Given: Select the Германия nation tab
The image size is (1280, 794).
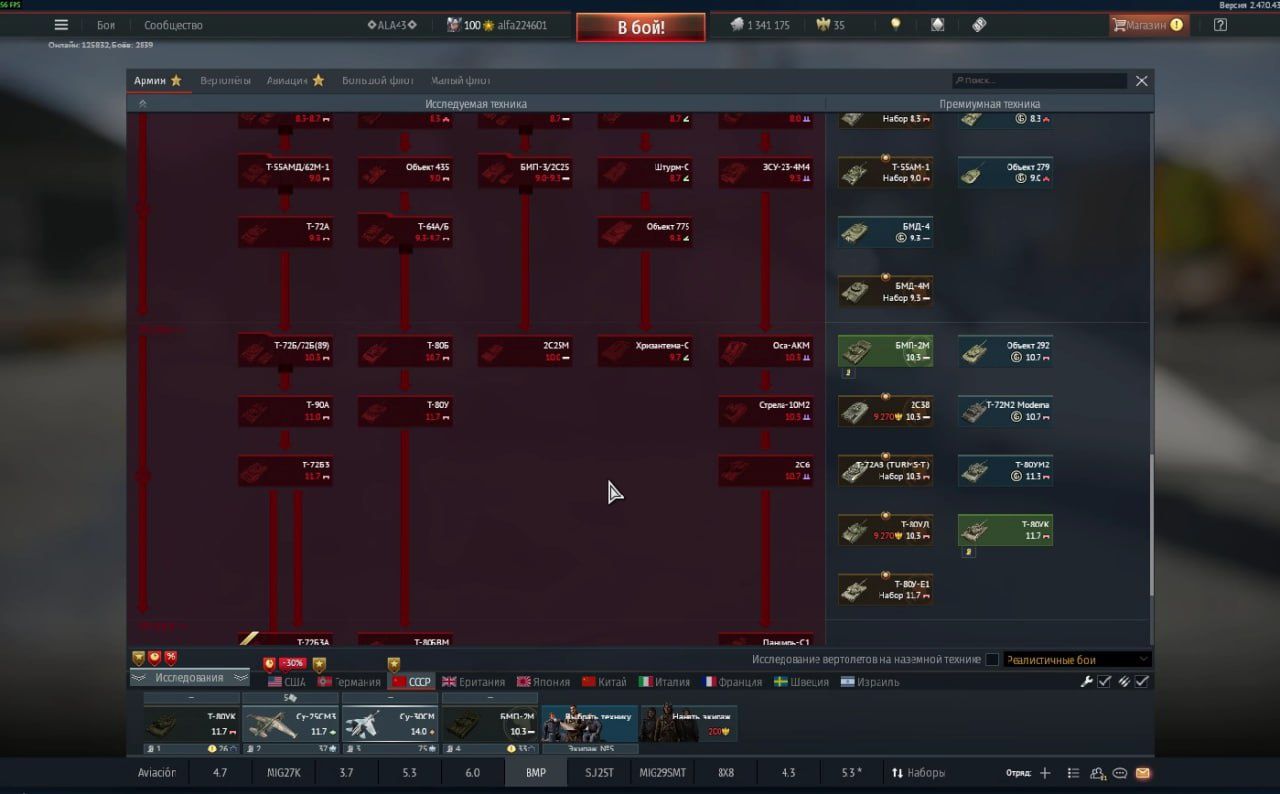Looking at the screenshot, I should (x=348, y=682).
